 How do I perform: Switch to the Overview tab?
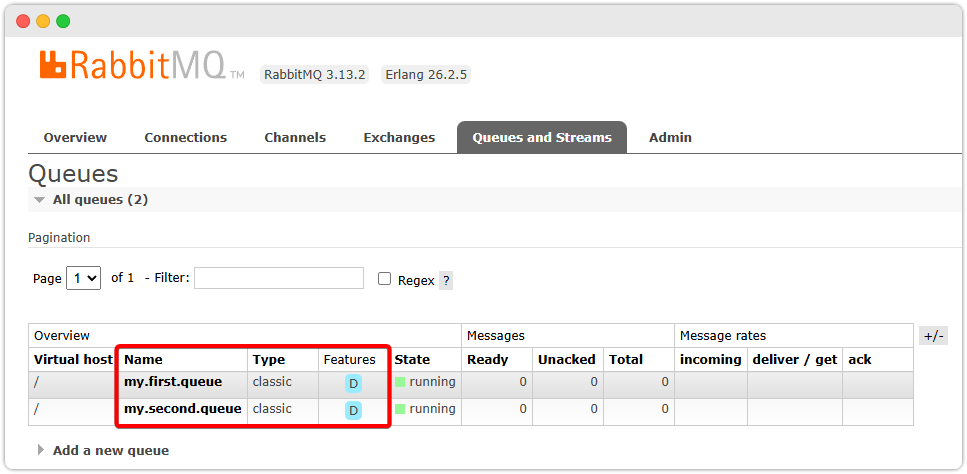75,137
